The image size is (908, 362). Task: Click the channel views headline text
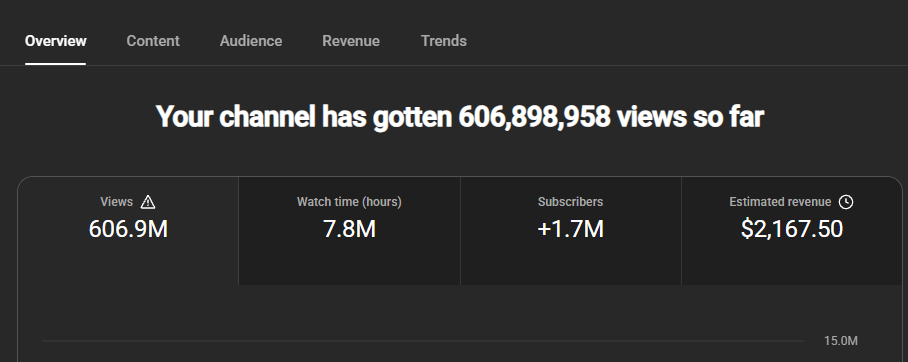point(460,117)
